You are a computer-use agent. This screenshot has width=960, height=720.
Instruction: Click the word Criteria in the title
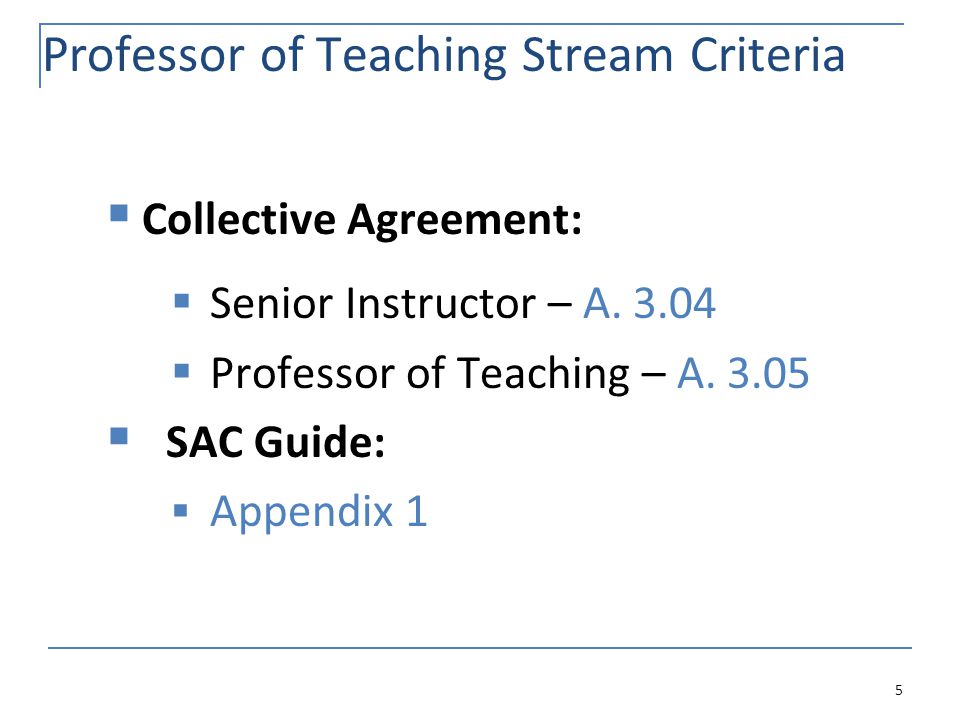click(x=768, y=55)
